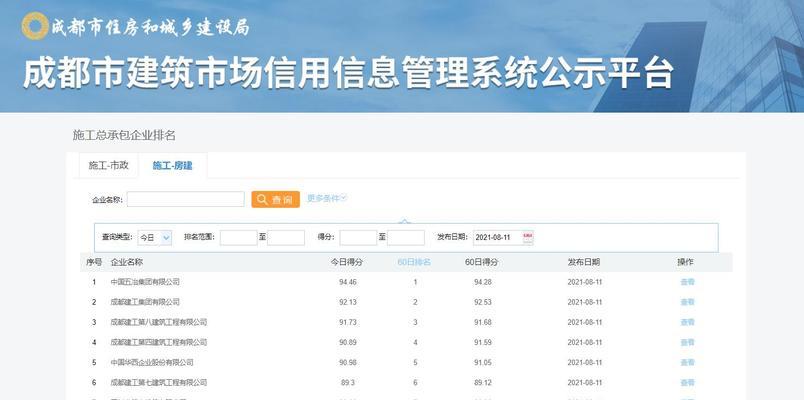Screen dimensions: 804x400
Task: Select the 施工-房建 tab
Action: [x=172, y=165]
